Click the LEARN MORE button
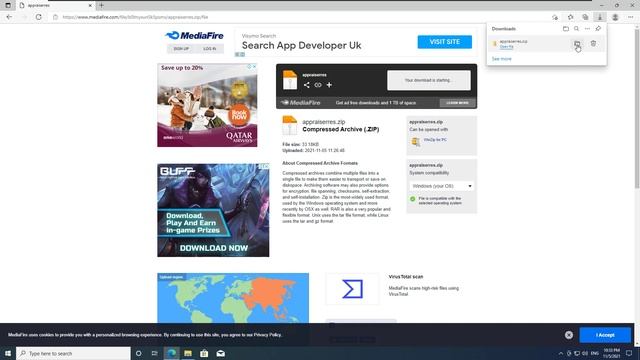 click(x=457, y=103)
